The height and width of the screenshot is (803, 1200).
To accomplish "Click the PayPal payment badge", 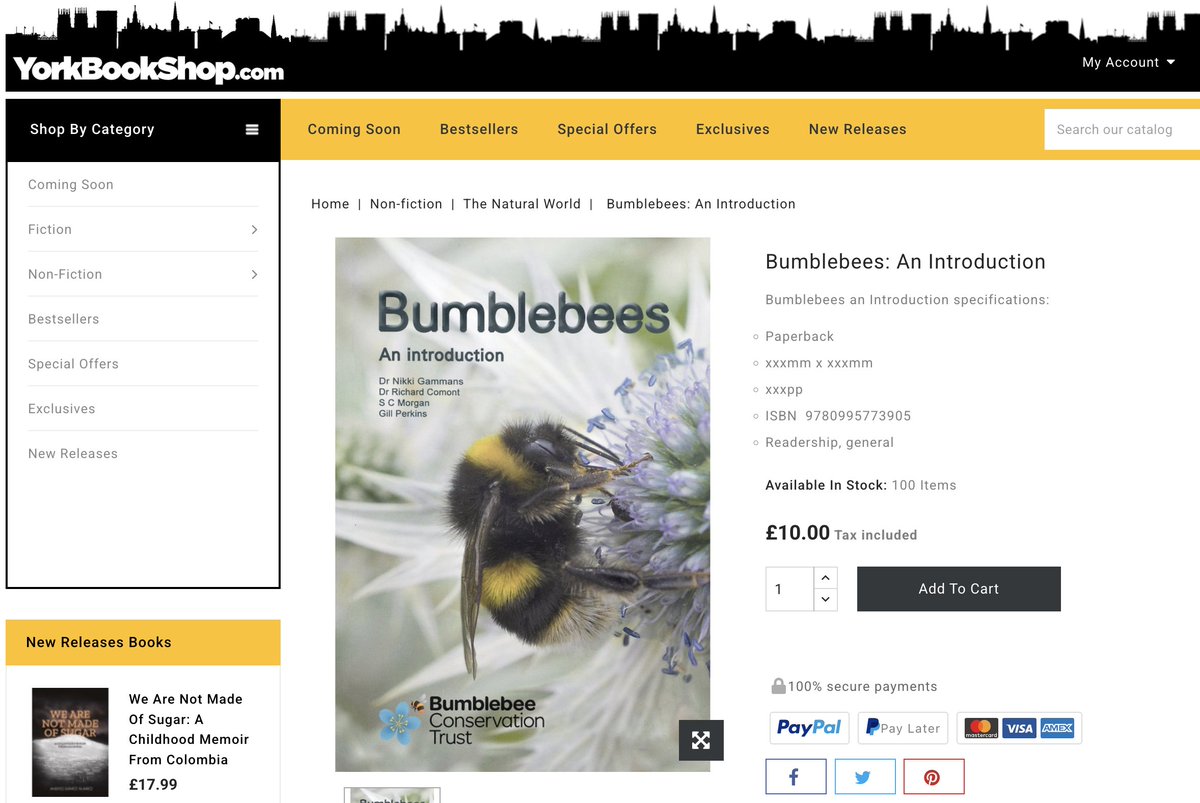I will coord(809,728).
